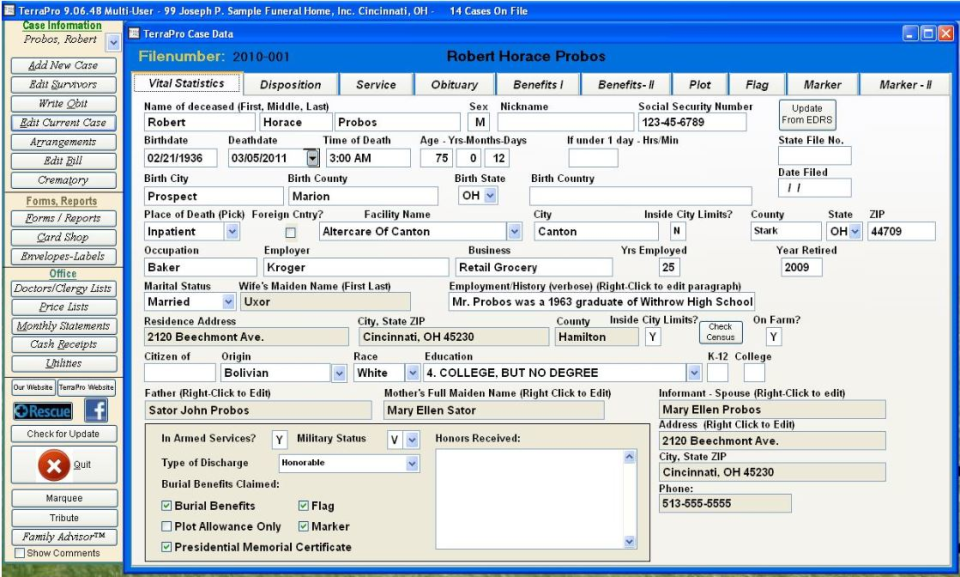Switch to the Disposition tab
This screenshot has height=577, width=960.
point(290,85)
